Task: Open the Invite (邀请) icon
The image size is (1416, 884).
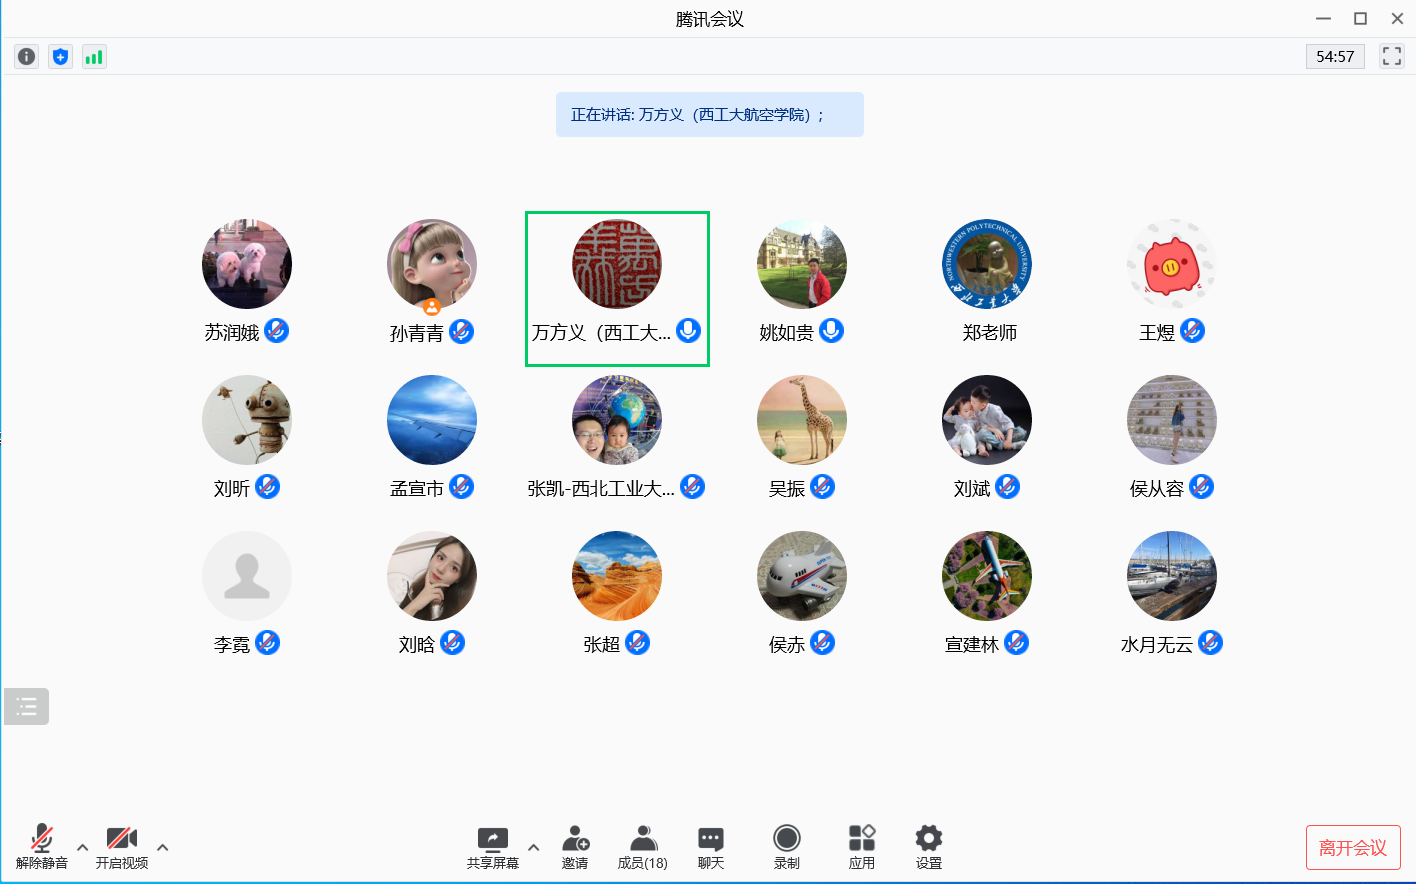Action: click(x=575, y=846)
